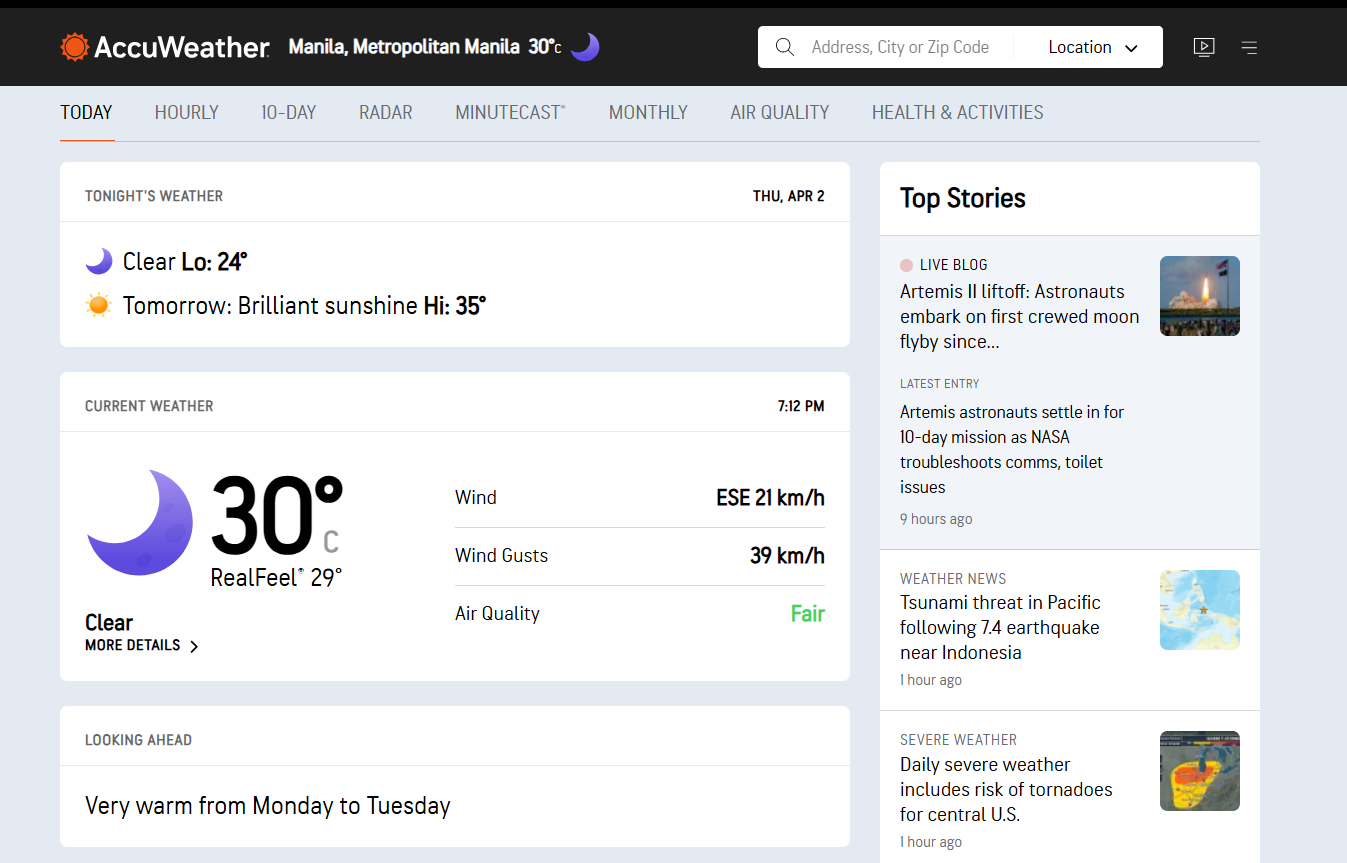Switch to the Hourly tab
1347x863 pixels.
coord(187,112)
